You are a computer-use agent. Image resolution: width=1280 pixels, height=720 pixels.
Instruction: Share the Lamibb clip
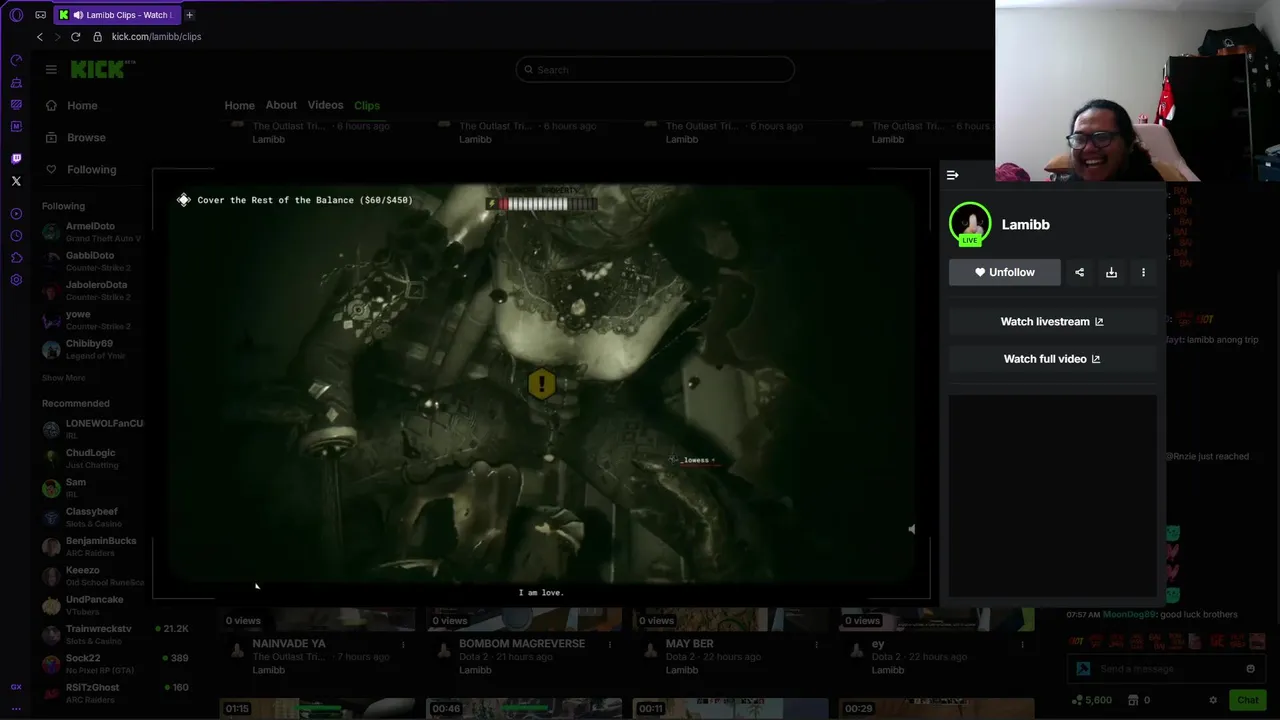[x=1079, y=272]
